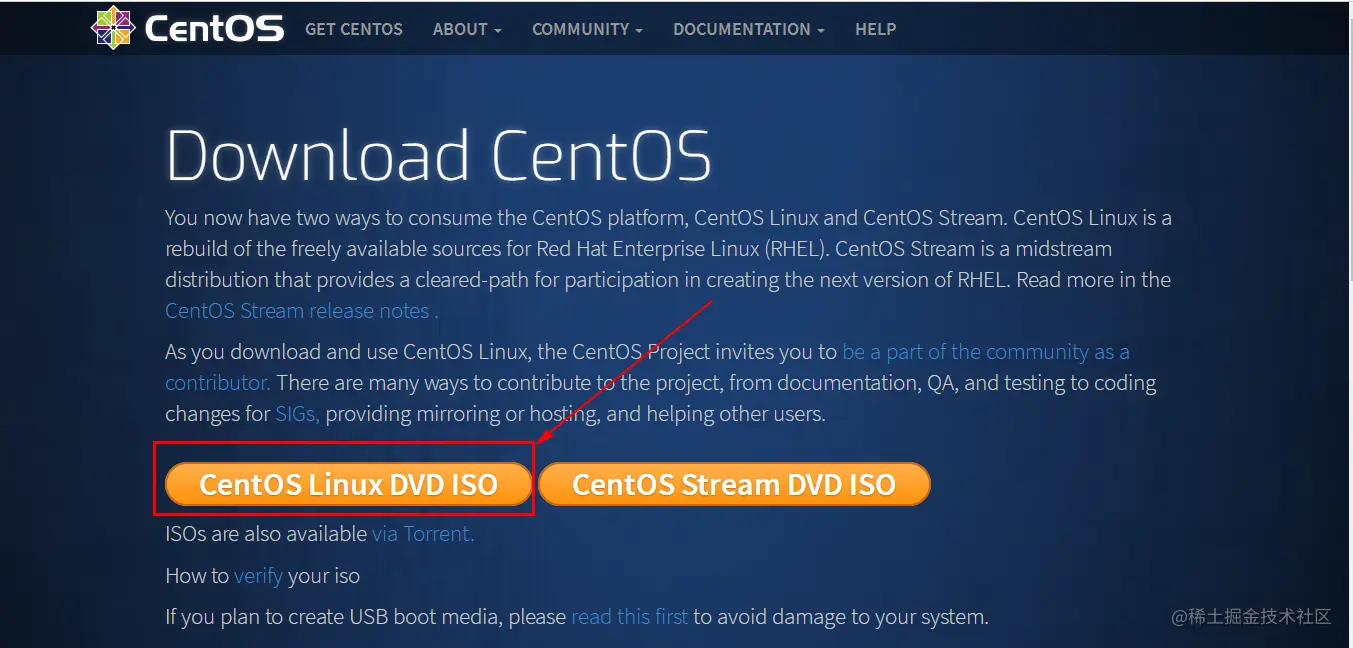The image size is (1353, 648).
Task: Open the SIGs link
Action: click(x=297, y=414)
